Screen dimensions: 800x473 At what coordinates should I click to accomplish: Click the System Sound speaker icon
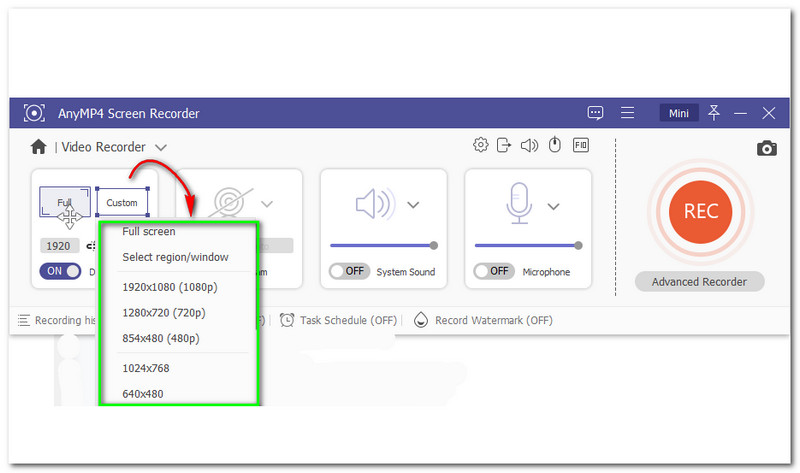click(x=374, y=204)
